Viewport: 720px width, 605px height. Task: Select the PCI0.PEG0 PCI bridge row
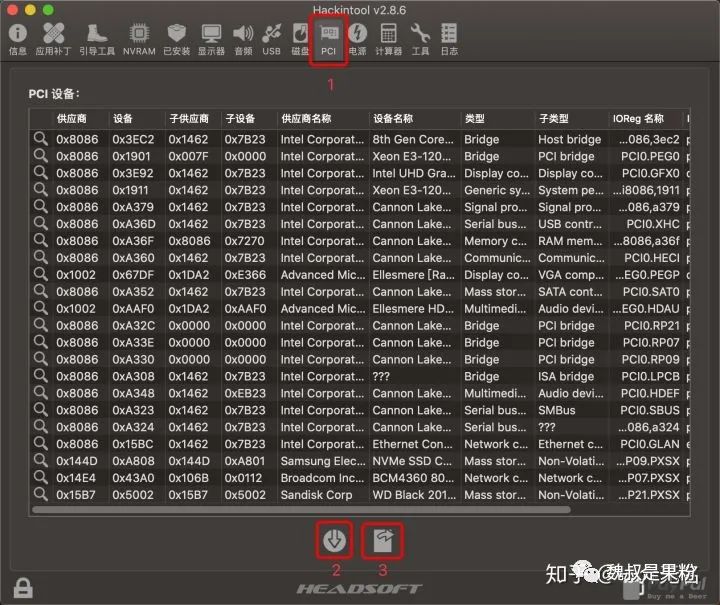[x=360, y=156]
